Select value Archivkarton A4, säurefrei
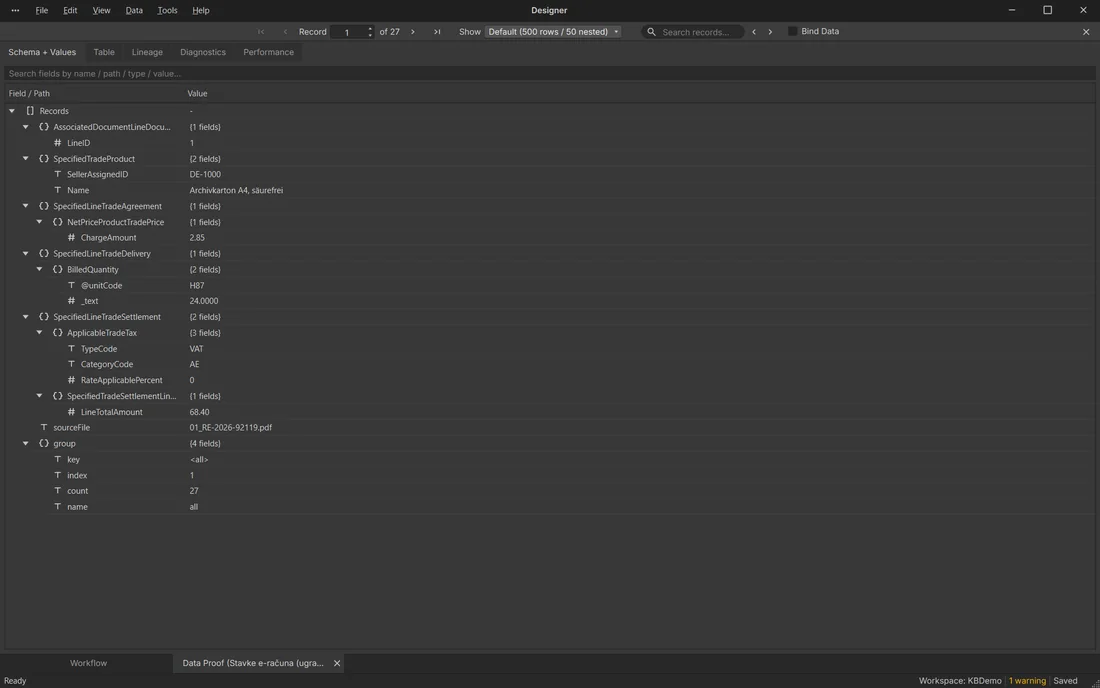Image resolution: width=1100 pixels, height=688 pixels. pos(236,190)
